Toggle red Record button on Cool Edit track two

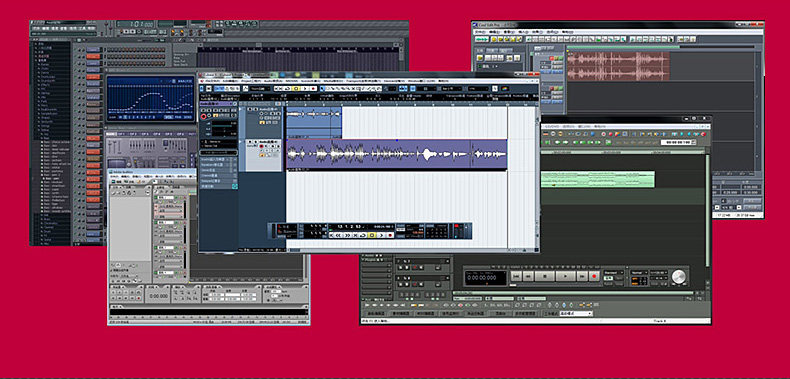click(x=552, y=88)
